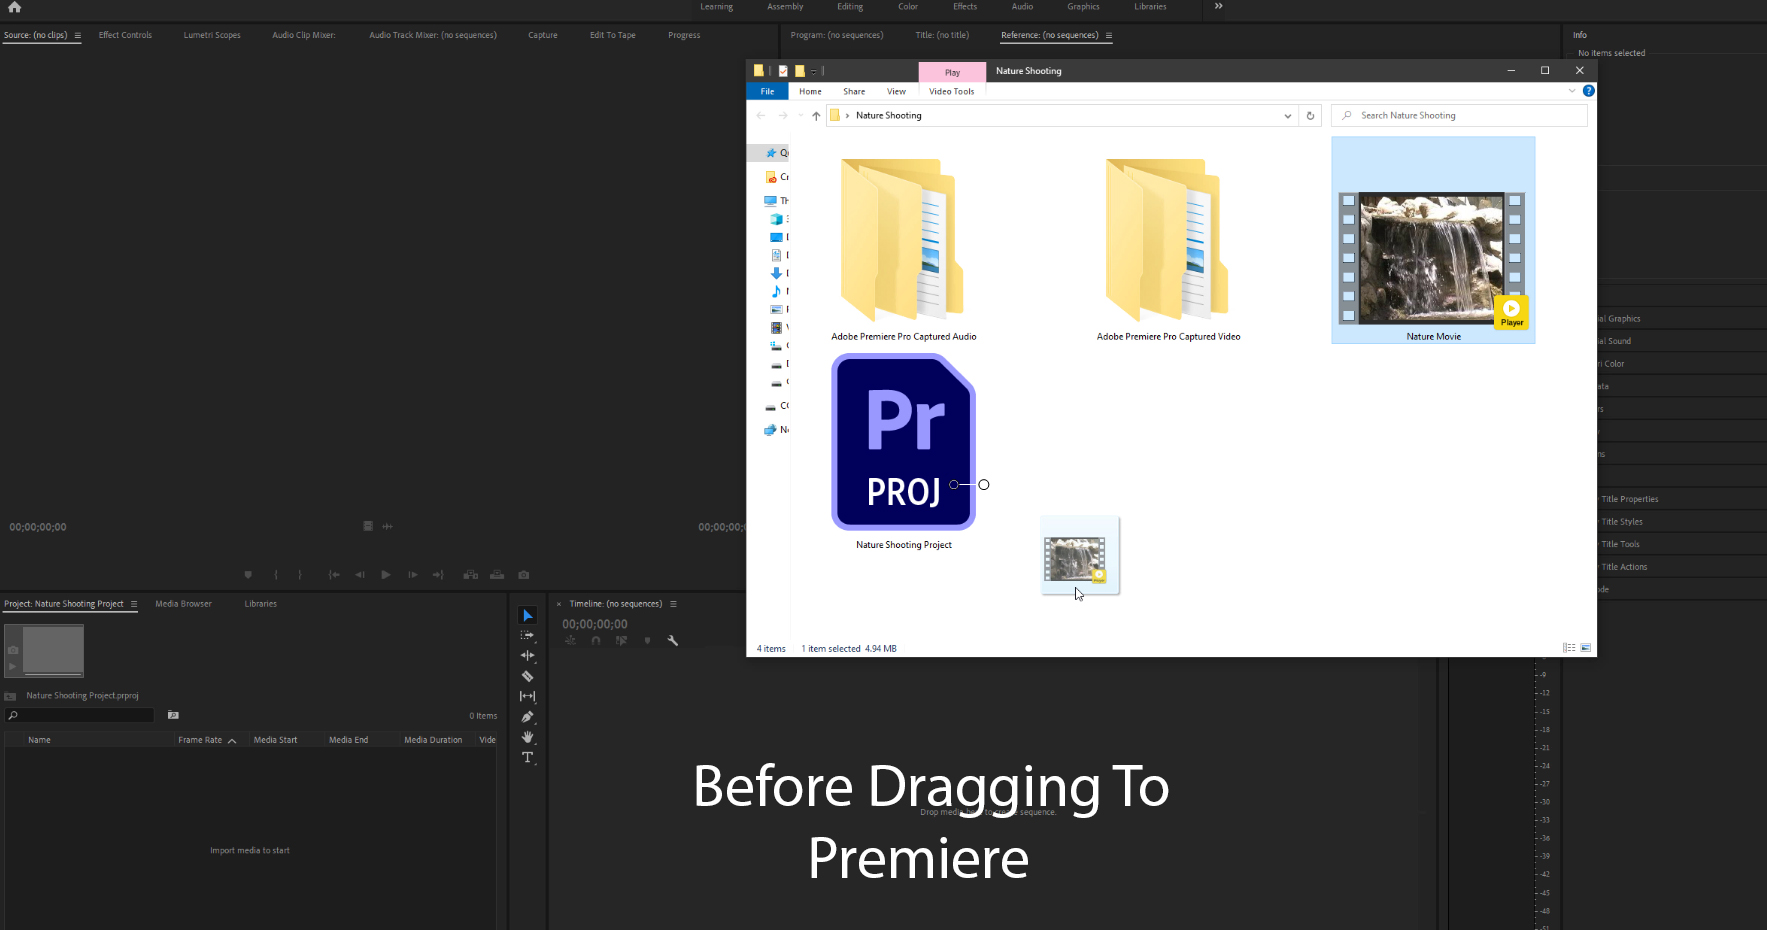Viewport: 1767px width, 930px height.
Task: Select the Type tool
Action: point(528,758)
